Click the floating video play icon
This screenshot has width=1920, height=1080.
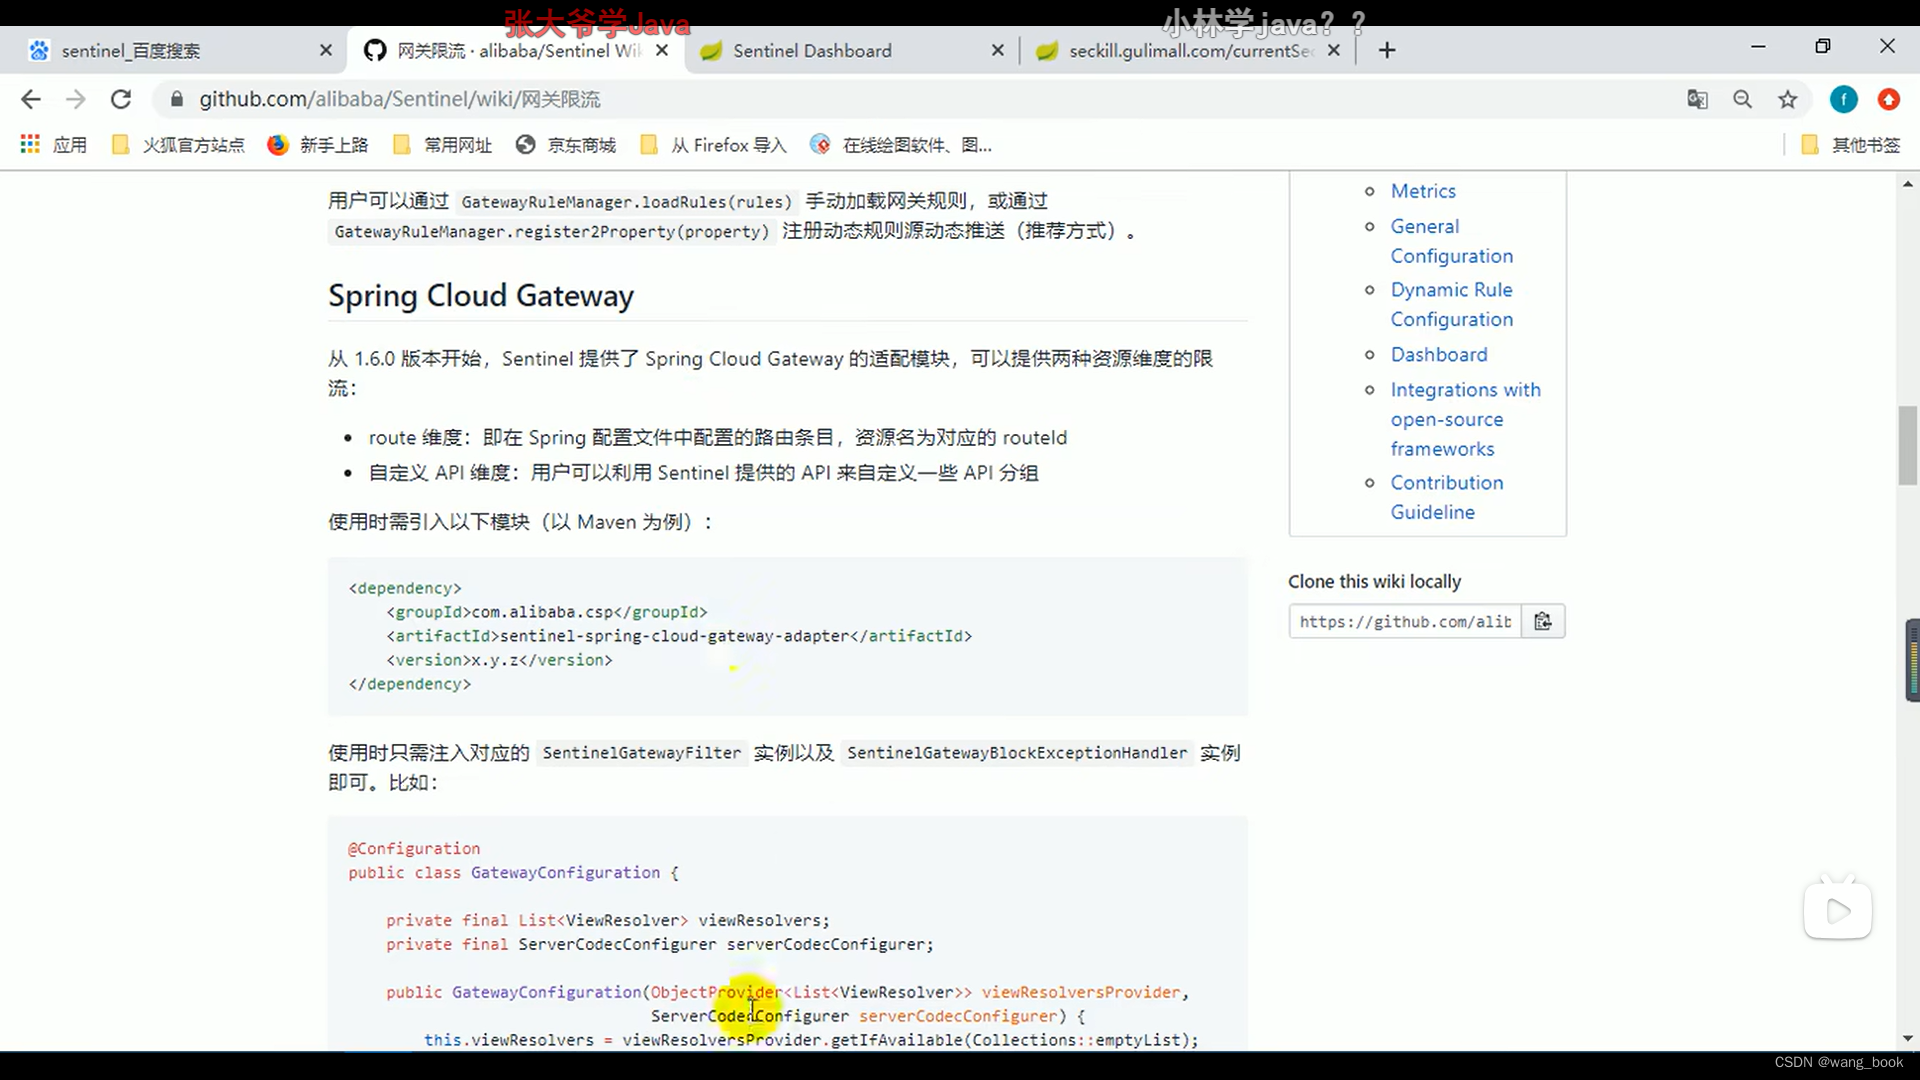tap(1837, 910)
